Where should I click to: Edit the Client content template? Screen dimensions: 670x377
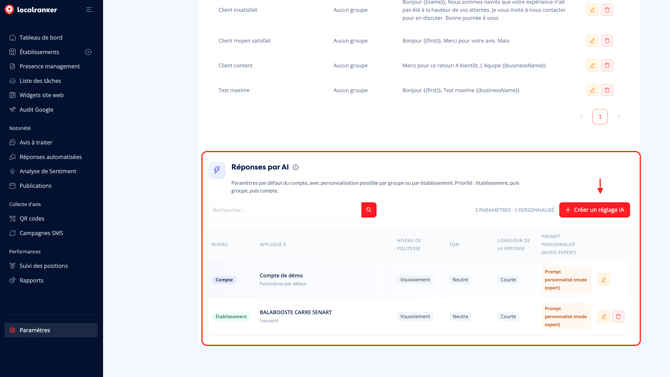tap(592, 65)
